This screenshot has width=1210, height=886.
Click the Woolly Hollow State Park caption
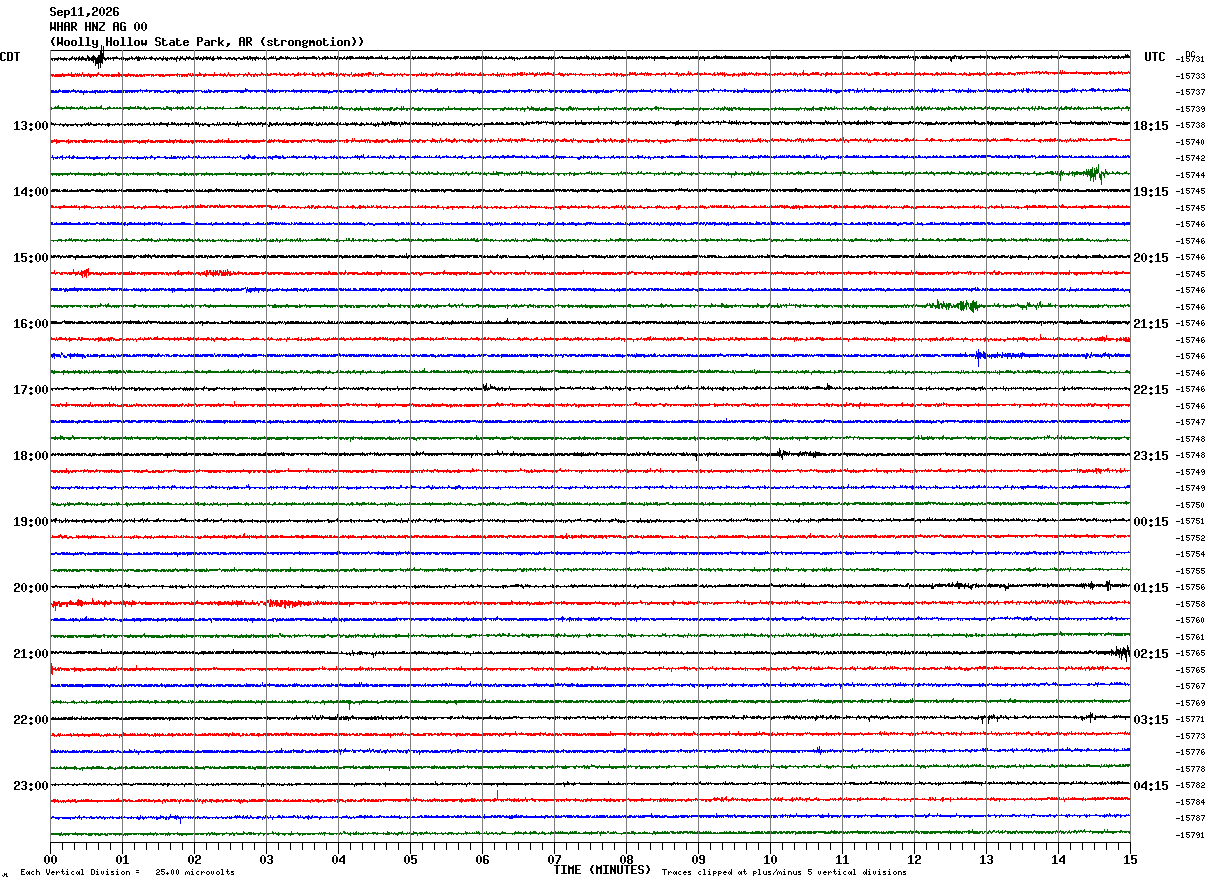coord(207,42)
